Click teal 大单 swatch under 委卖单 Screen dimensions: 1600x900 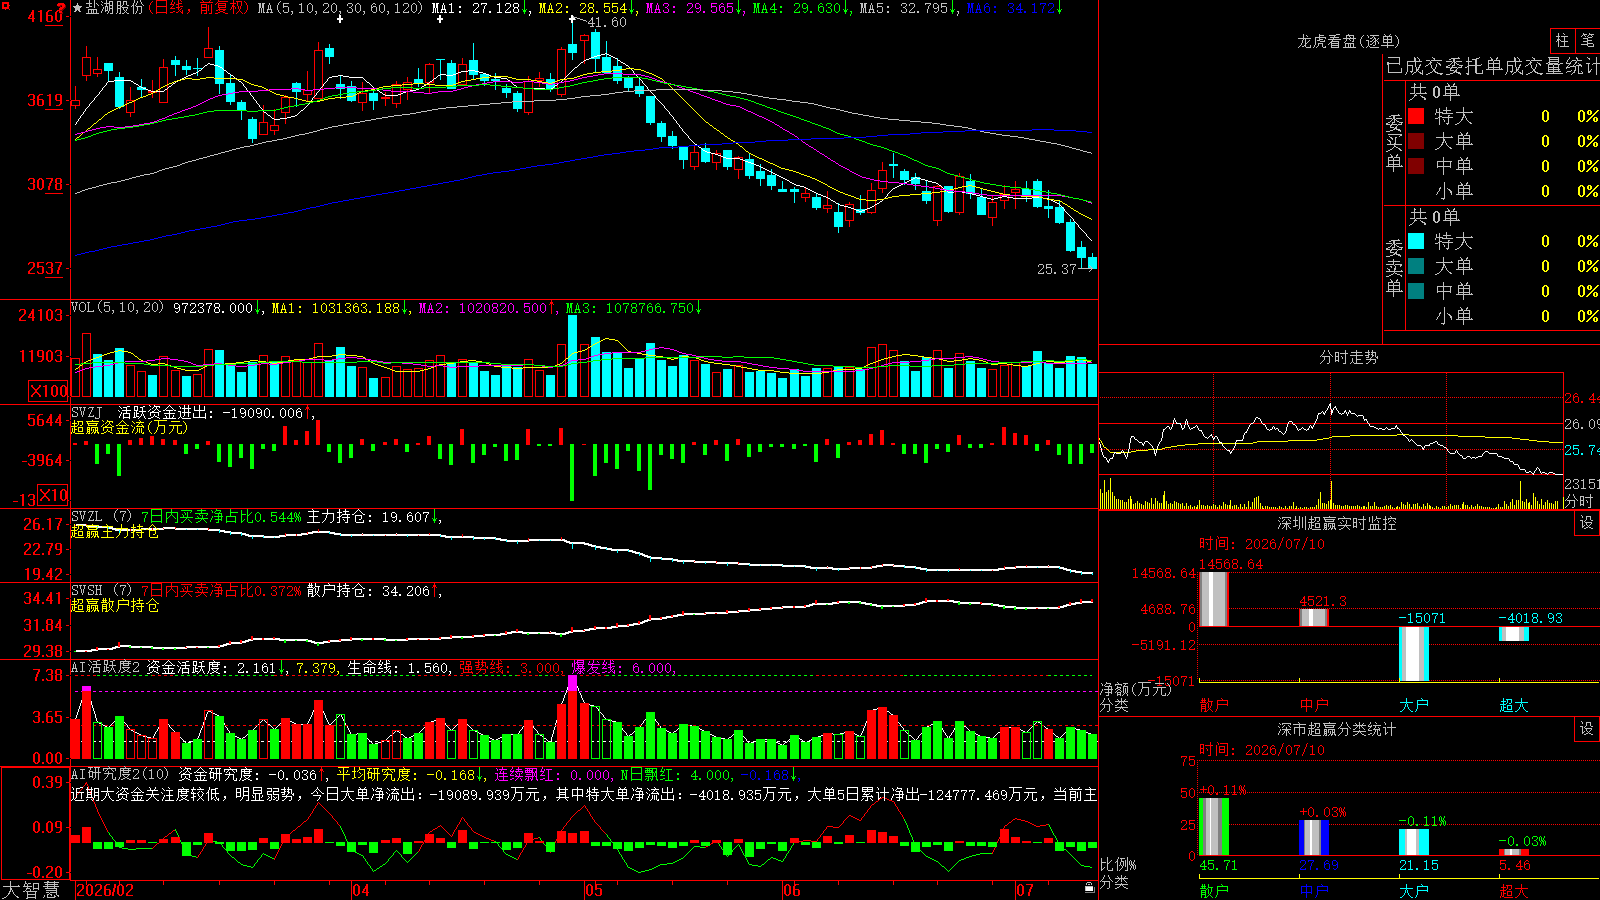pyautogui.click(x=1416, y=266)
